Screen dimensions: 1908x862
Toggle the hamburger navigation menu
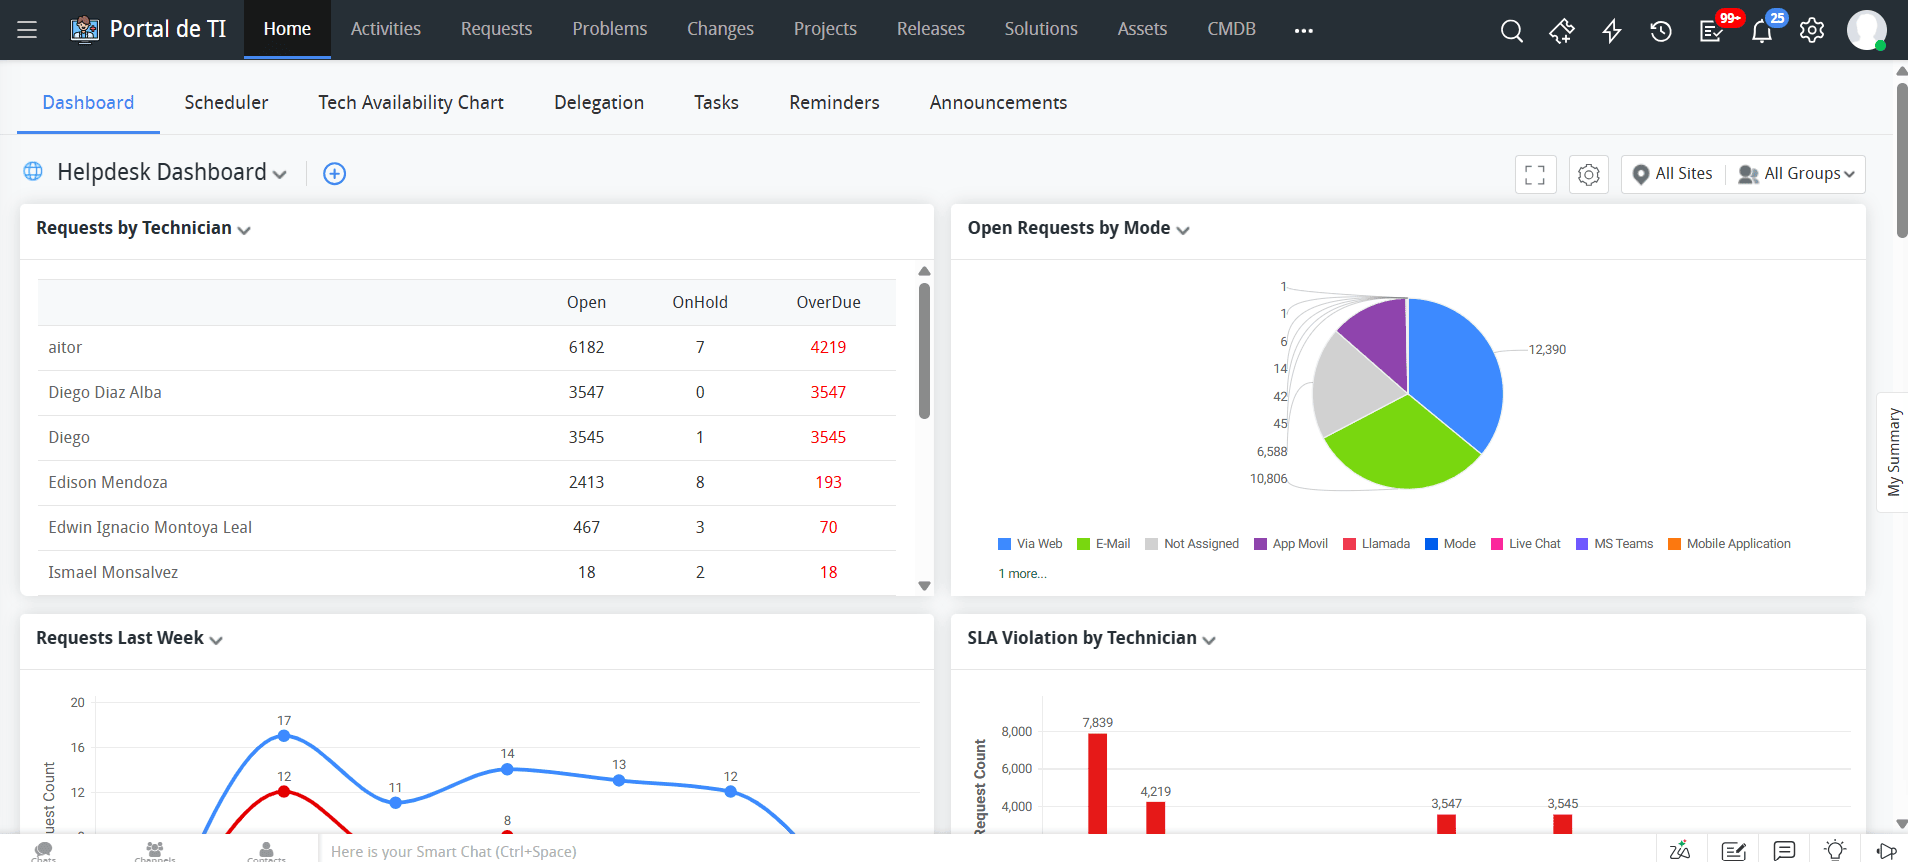click(27, 30)
